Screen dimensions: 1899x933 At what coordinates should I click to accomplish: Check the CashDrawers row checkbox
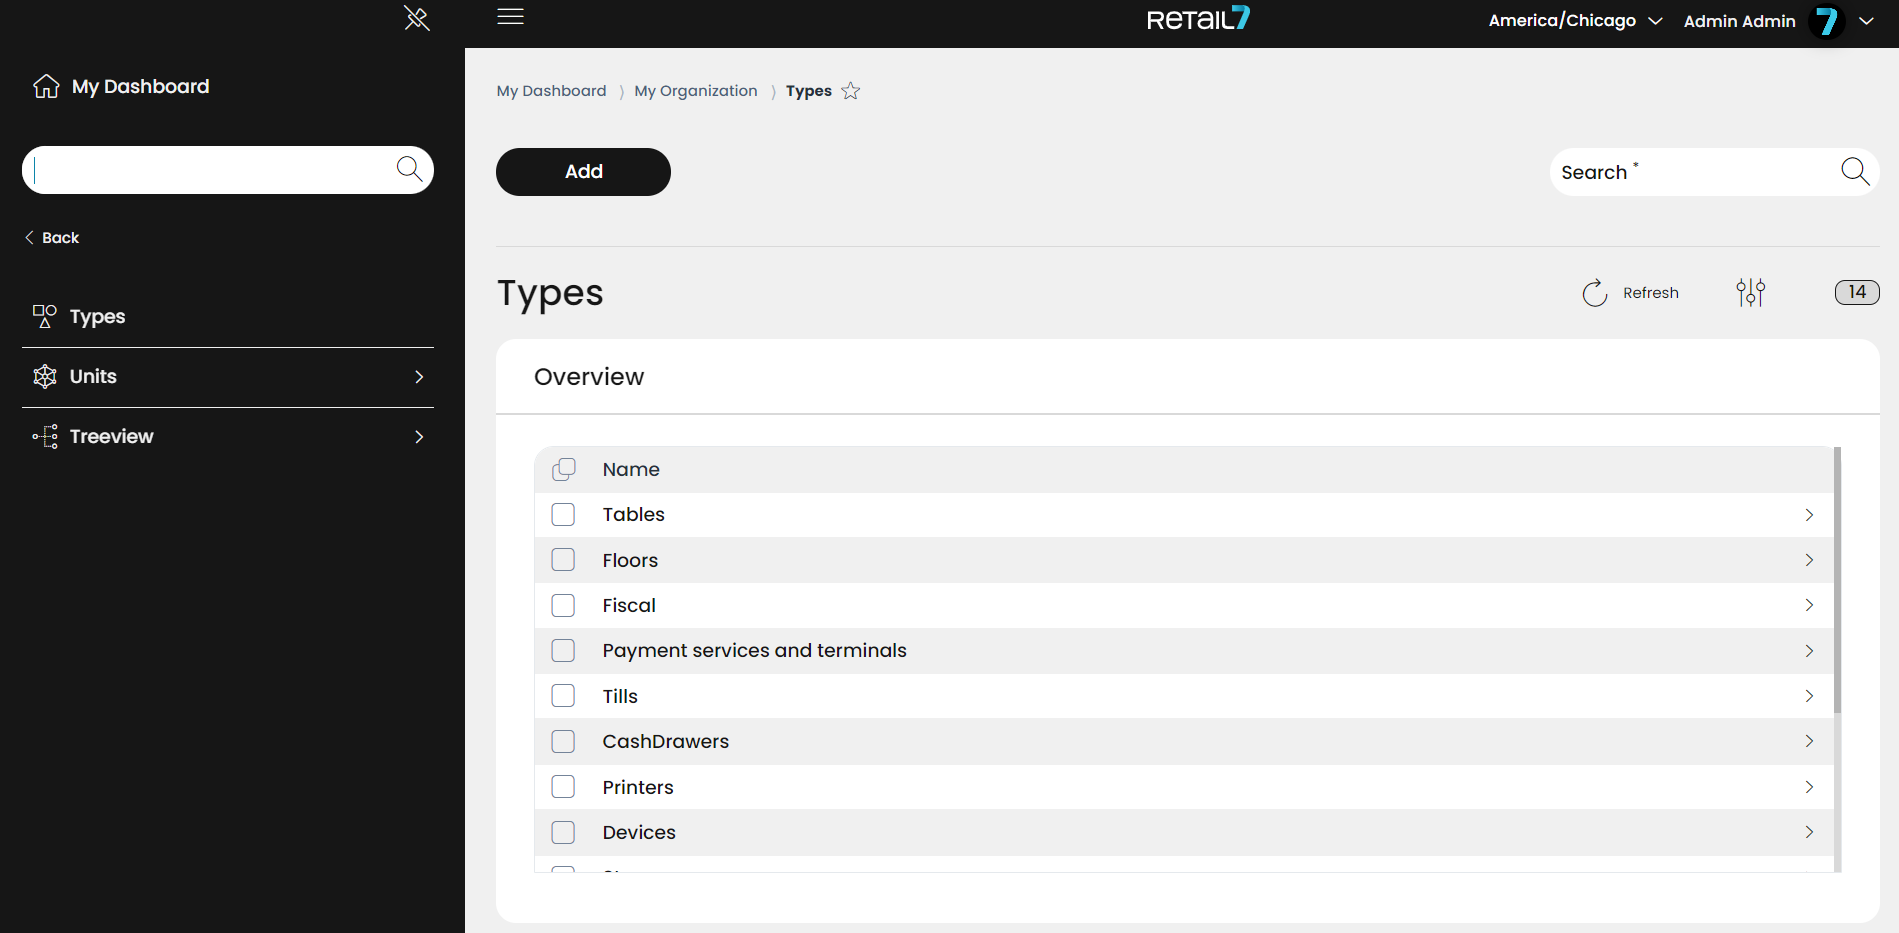(x=564, y=741)
